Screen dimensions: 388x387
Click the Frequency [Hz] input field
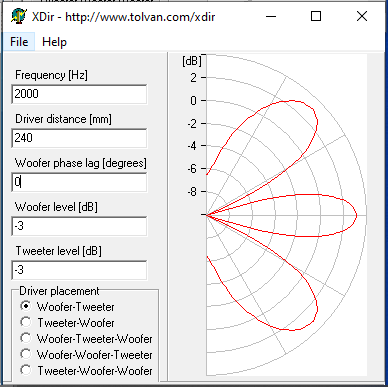[79, 94]
